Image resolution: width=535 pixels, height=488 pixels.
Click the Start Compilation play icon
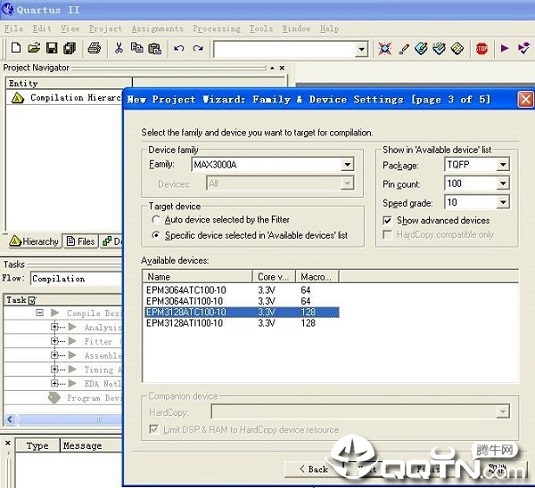(x=505, y=48)
